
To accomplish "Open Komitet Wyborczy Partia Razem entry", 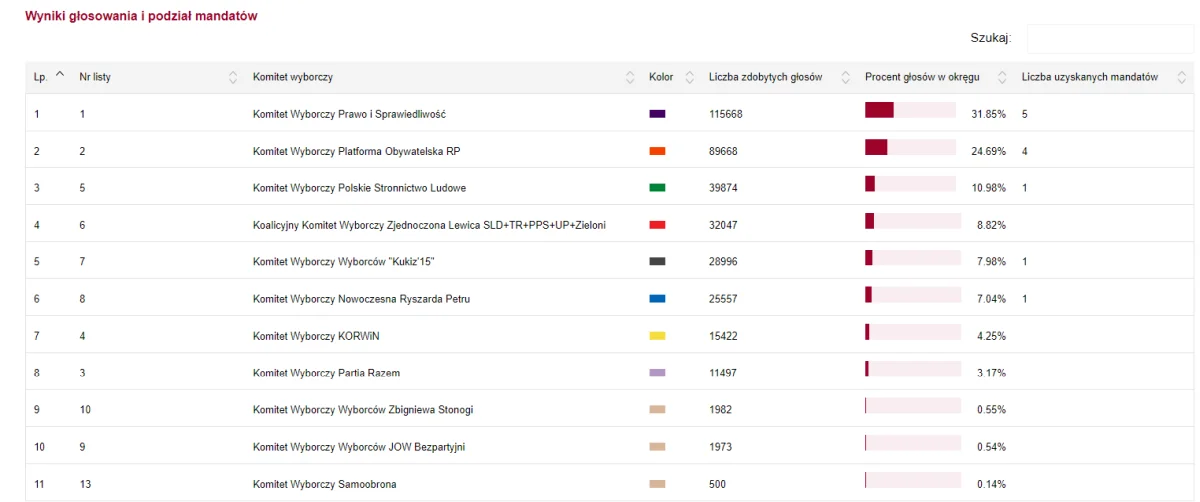I will [326, 373].
